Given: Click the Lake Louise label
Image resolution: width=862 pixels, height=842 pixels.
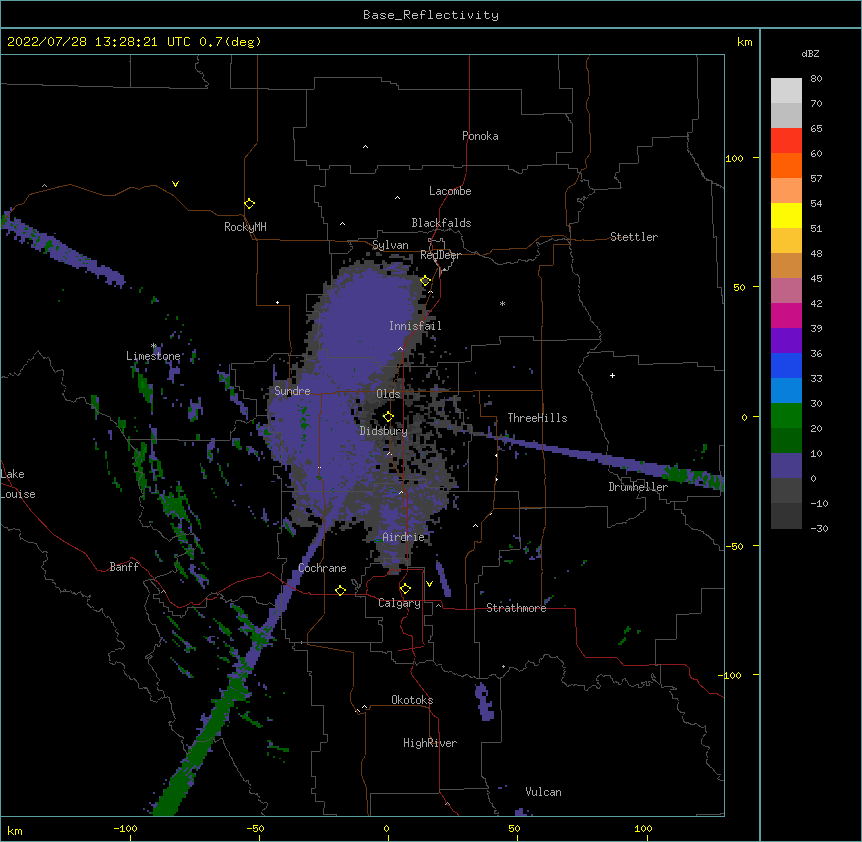Looking at the screenshot, I should [18, 484].
